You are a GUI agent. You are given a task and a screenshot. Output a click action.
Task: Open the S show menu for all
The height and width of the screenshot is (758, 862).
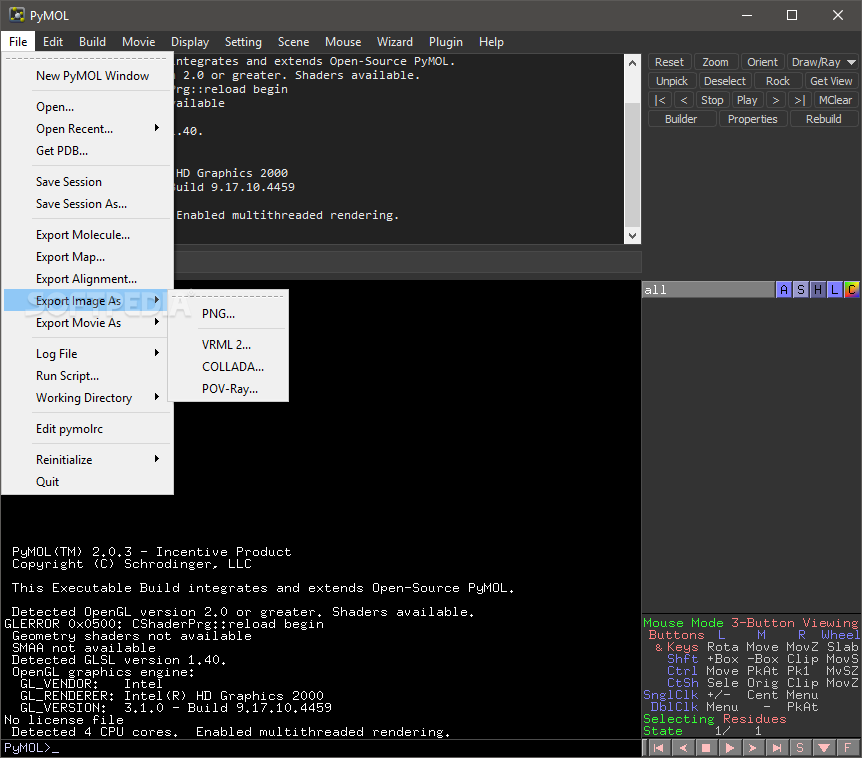click(x=801, y=290)
